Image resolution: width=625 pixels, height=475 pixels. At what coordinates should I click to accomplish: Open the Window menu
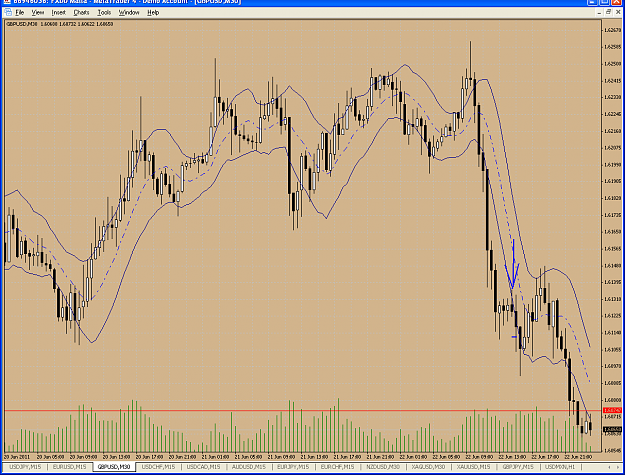tap(129, 13)
